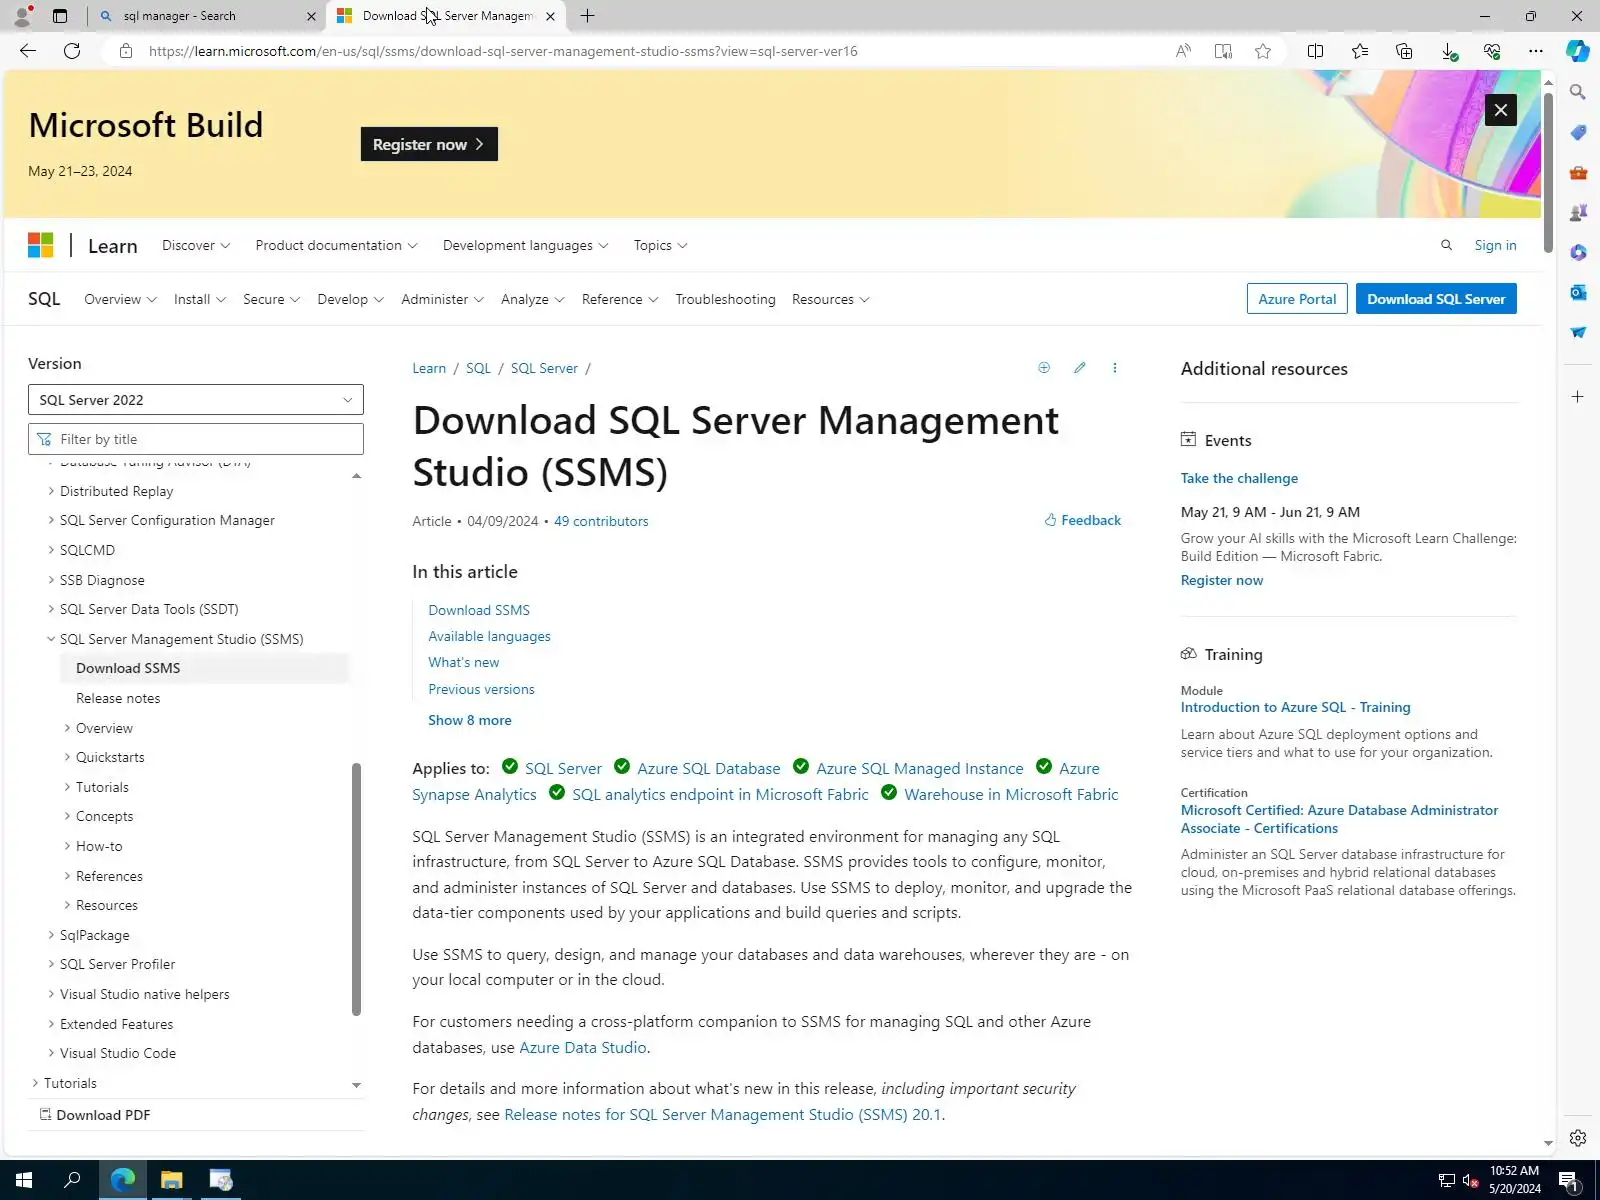This screenshot has width=1600, height=1200.
Task: Expand the Discover menu
Action: 196,245
